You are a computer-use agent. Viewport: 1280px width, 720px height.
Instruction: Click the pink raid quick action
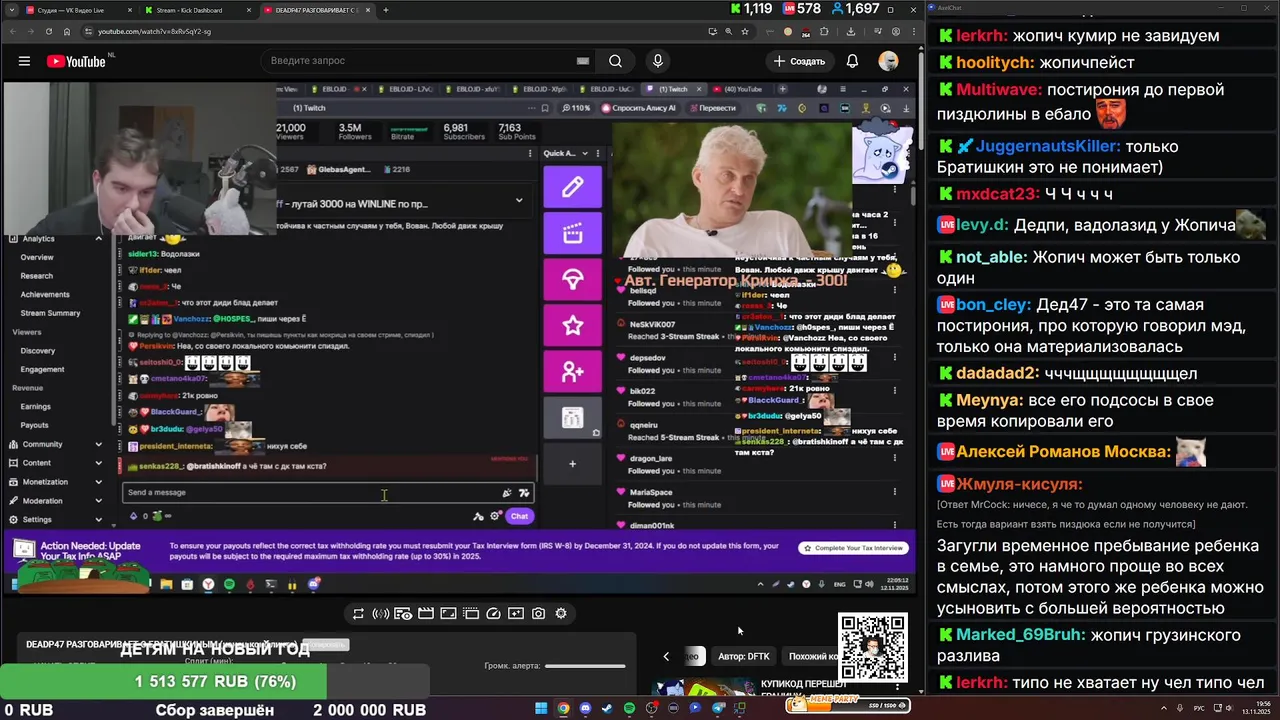click(x=572, y=279)
